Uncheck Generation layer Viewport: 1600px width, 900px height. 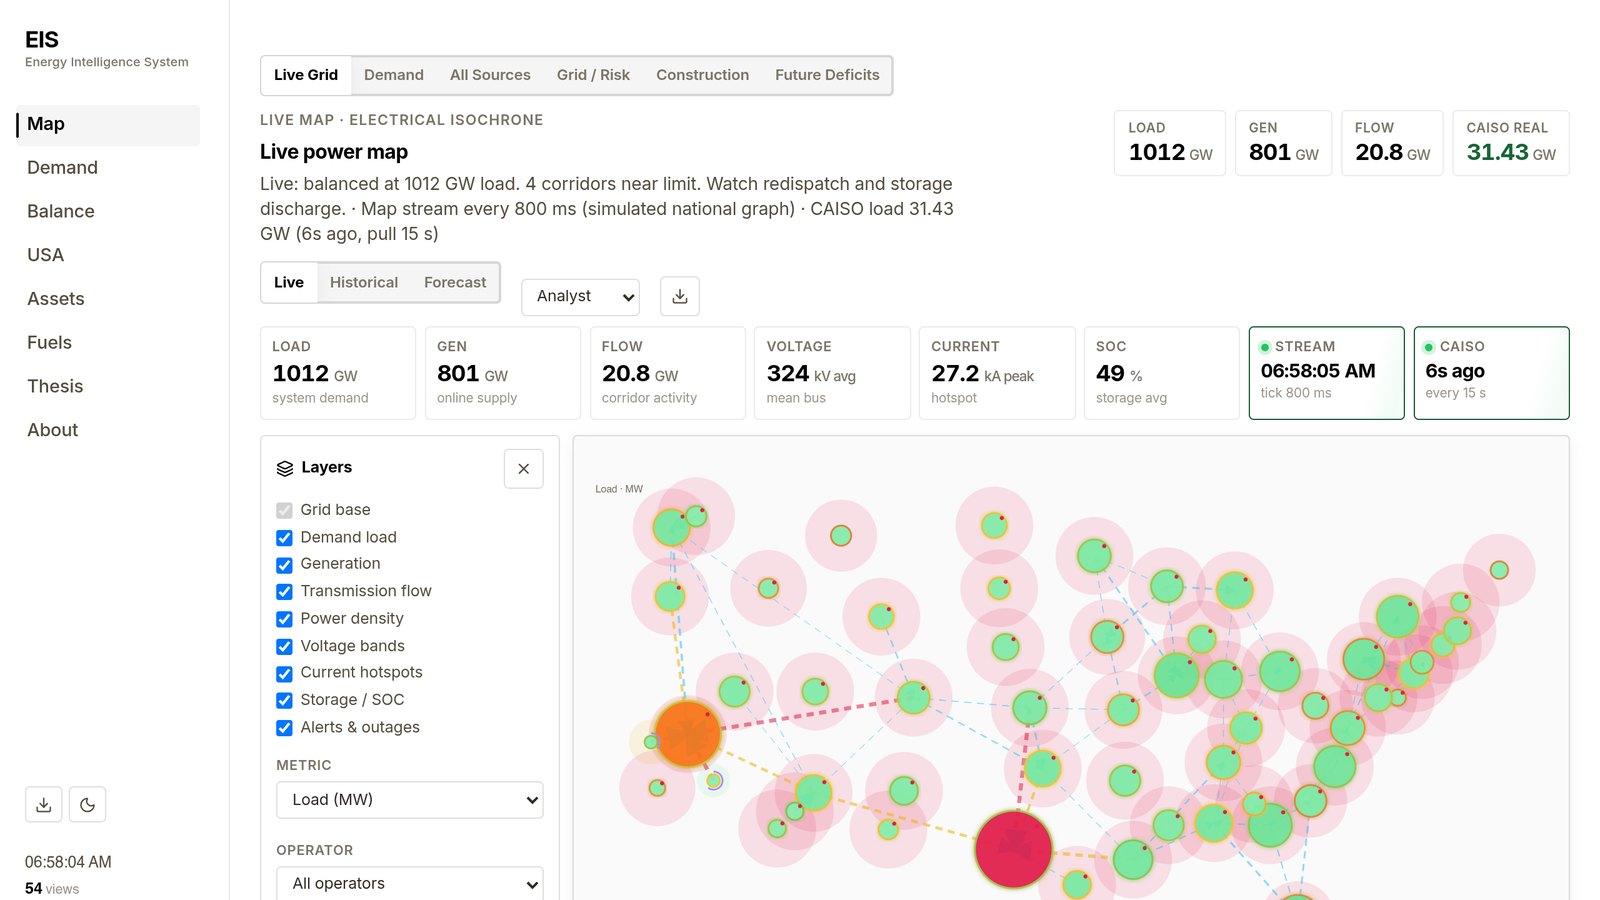[x=284, y=565]
